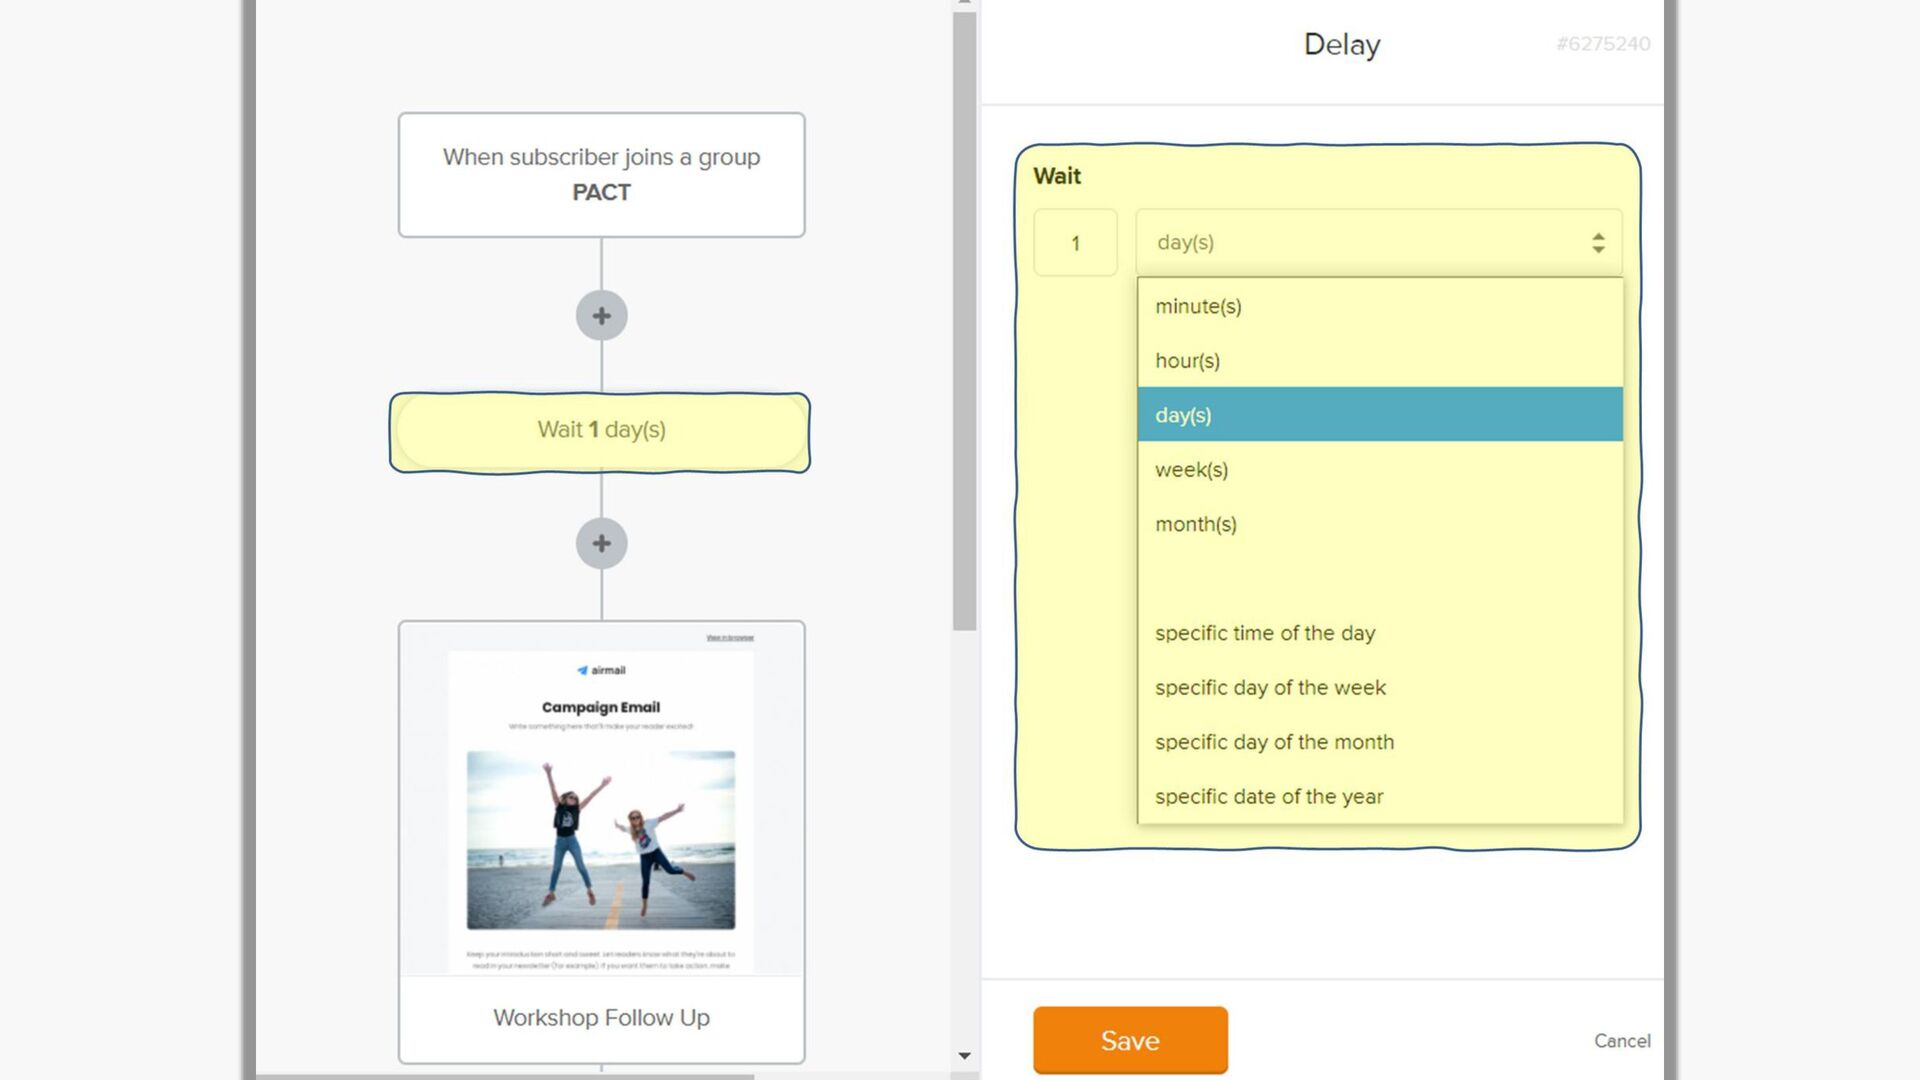Select the Wait 1 day(s) step
1920x1080 pixels.
600,431
